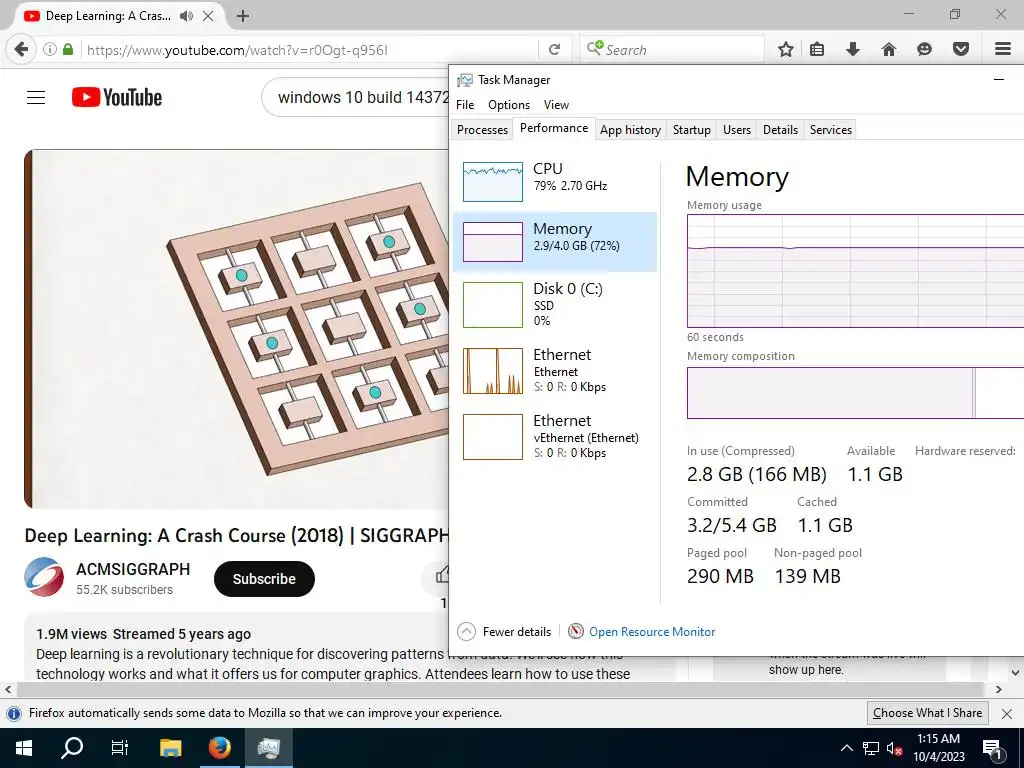Click the muted volume tray icon
Screen dimensions: 1024x768
point(894,748)
